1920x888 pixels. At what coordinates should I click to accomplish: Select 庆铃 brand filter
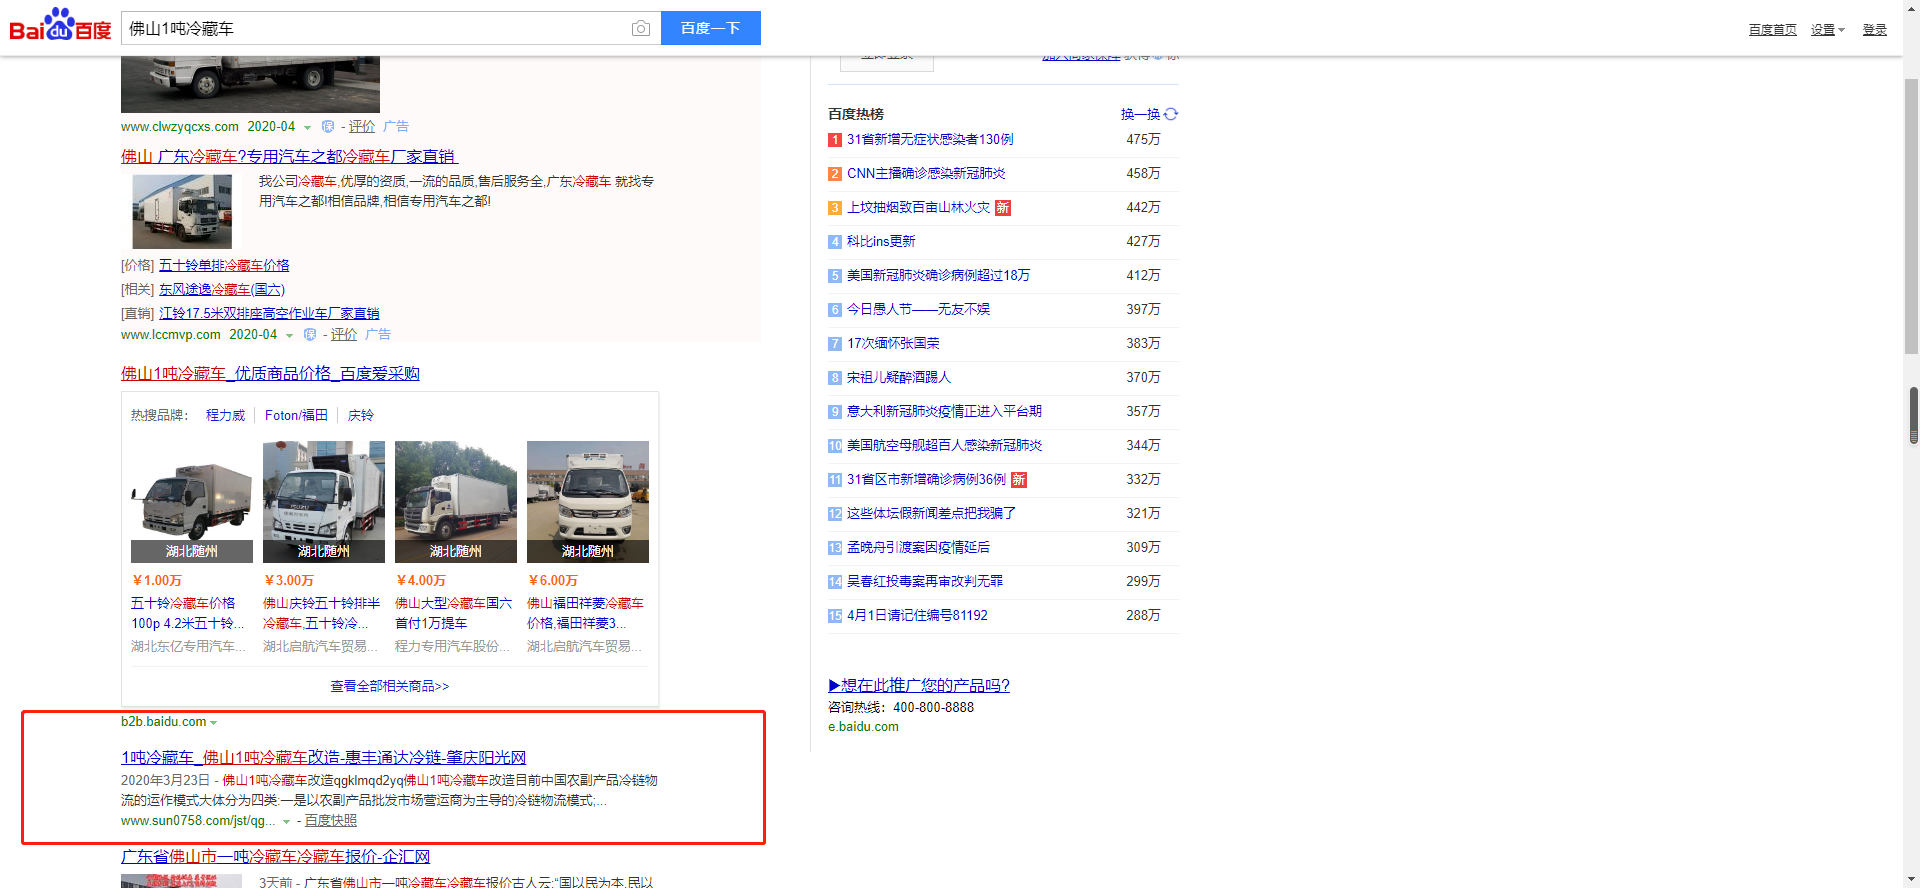tap(360, 415)
